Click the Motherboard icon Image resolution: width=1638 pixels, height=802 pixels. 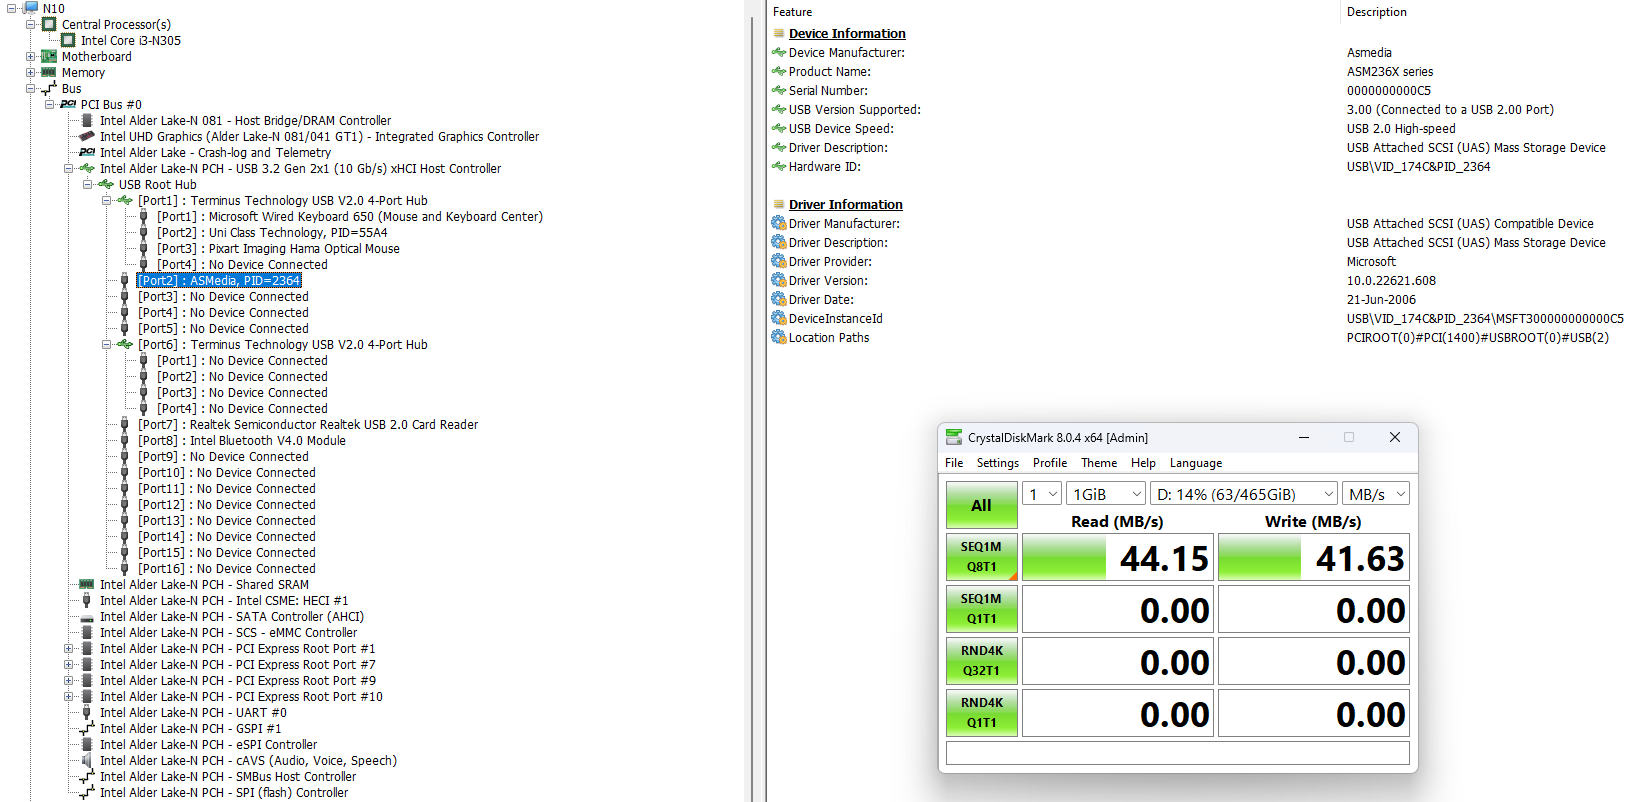tap(49, 56)
